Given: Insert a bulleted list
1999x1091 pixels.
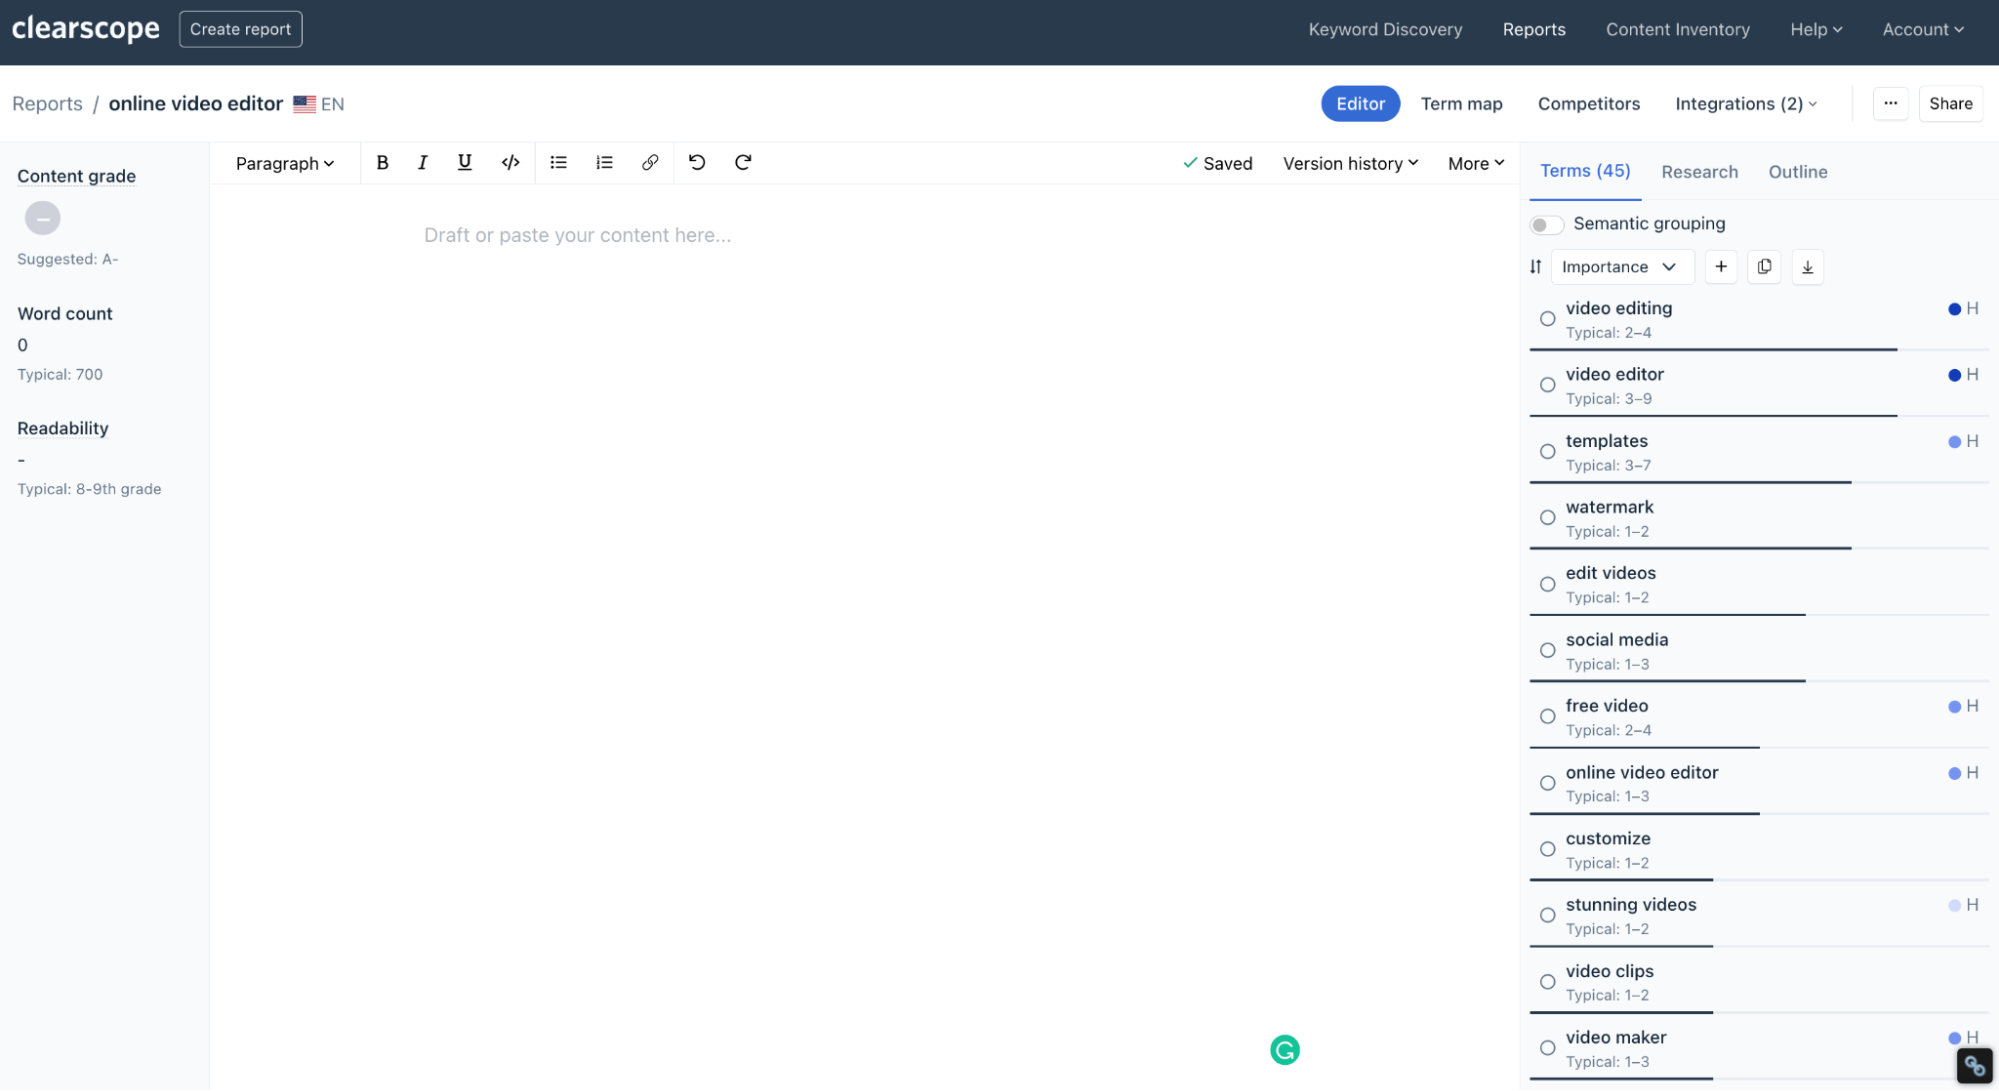Looking at the screenshot, I should tap(558, 162).
